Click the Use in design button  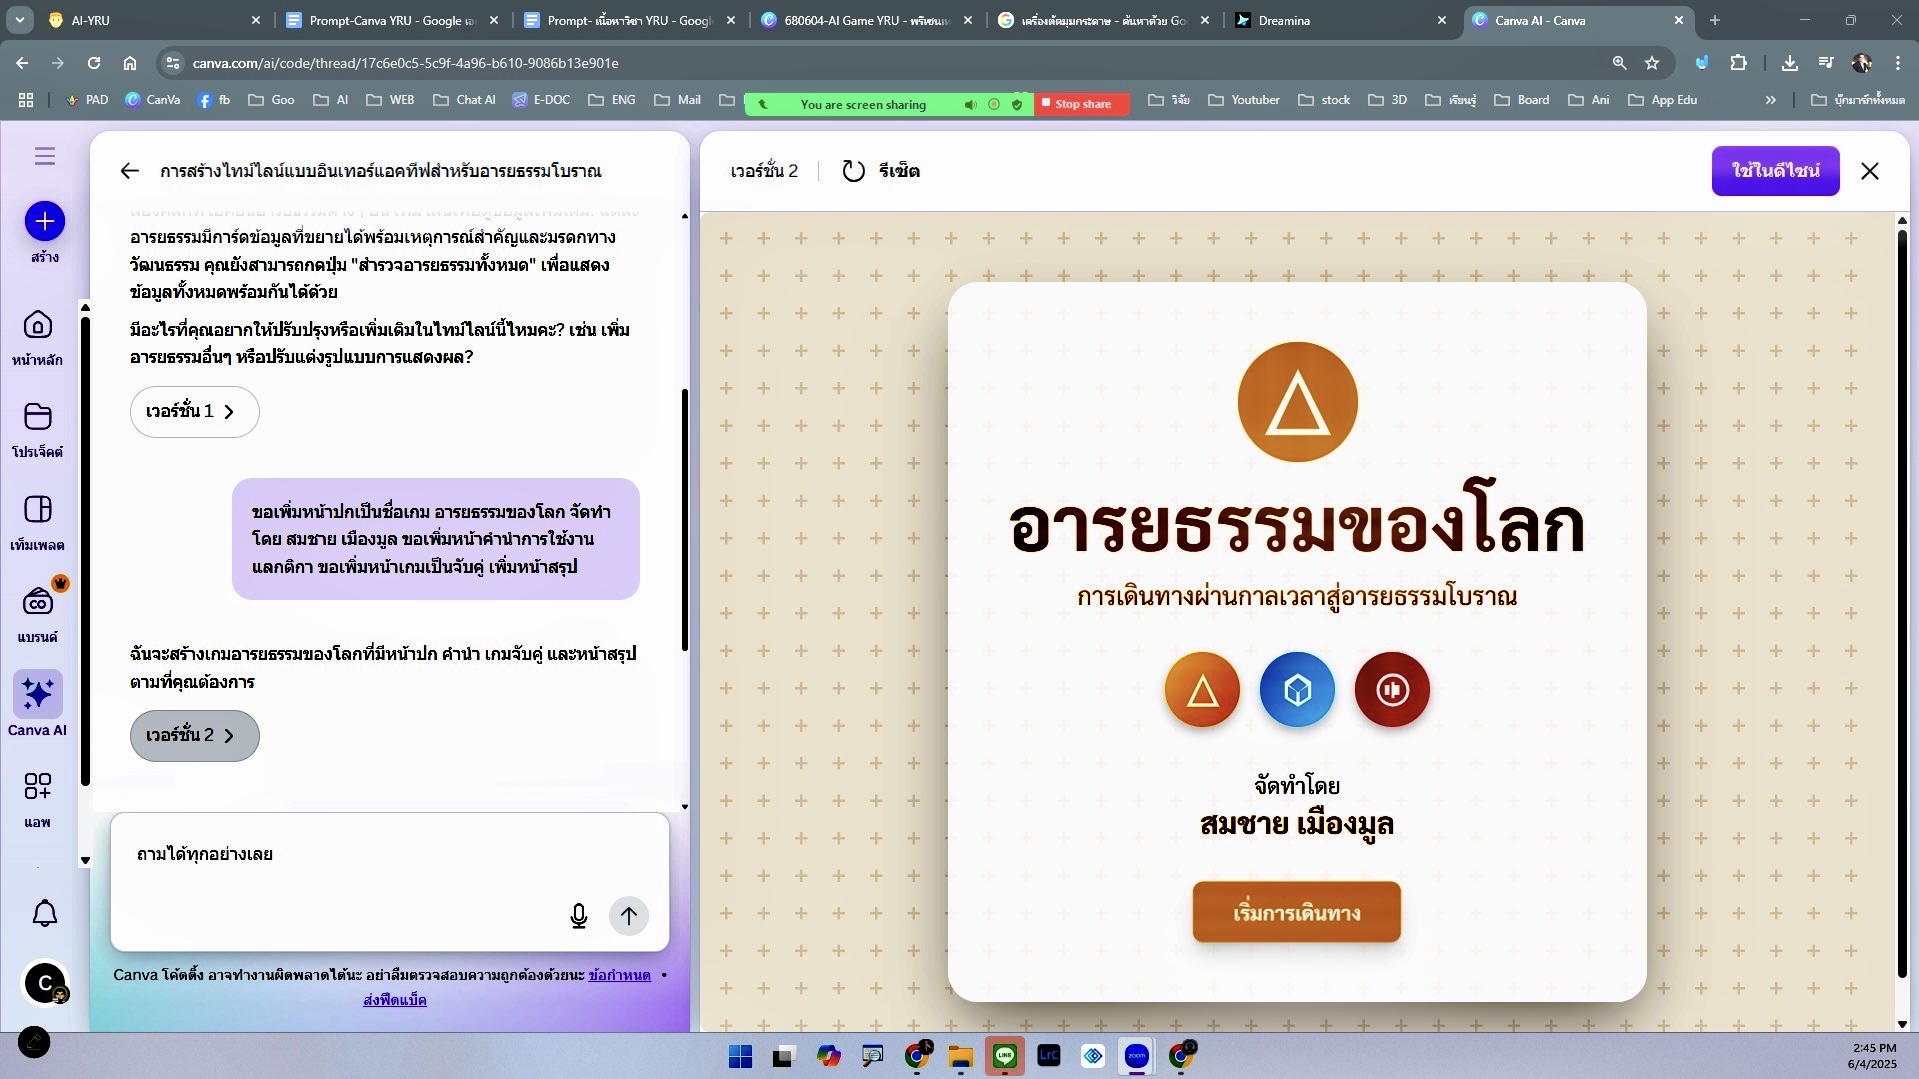pyautogui.click(x=1775, y=171)
